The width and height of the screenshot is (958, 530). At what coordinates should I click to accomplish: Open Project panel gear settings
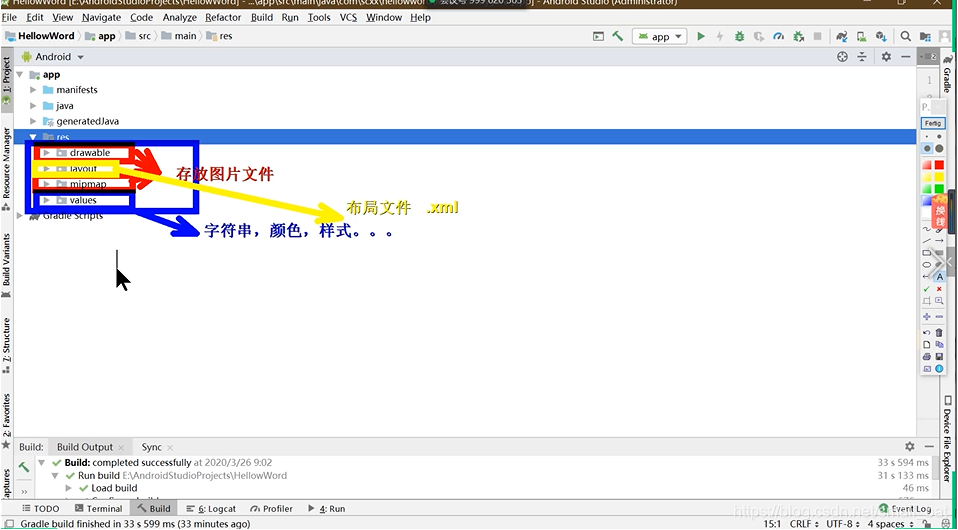(x=886, y=56)
